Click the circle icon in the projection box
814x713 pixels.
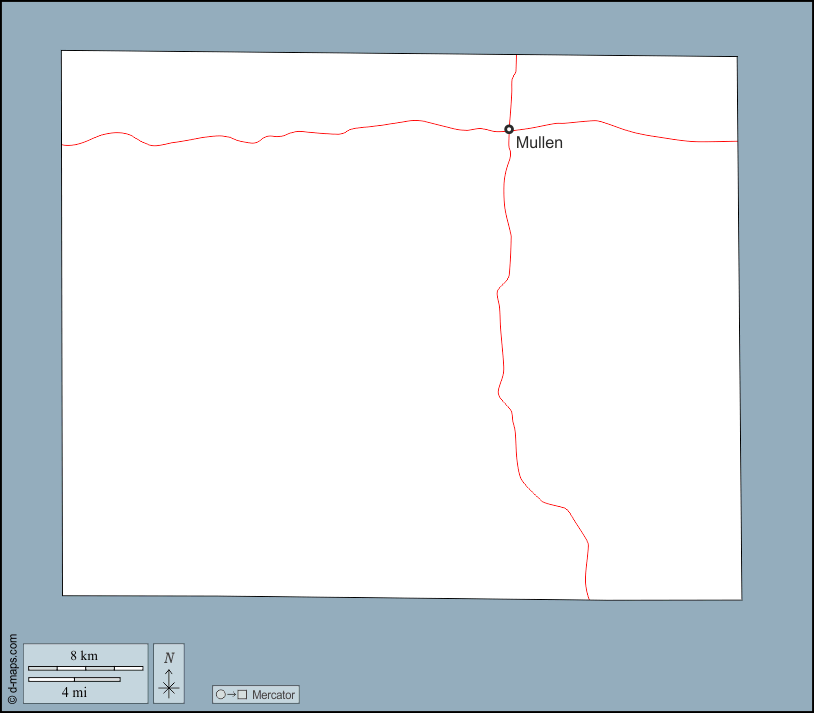(x=221, y=694)
